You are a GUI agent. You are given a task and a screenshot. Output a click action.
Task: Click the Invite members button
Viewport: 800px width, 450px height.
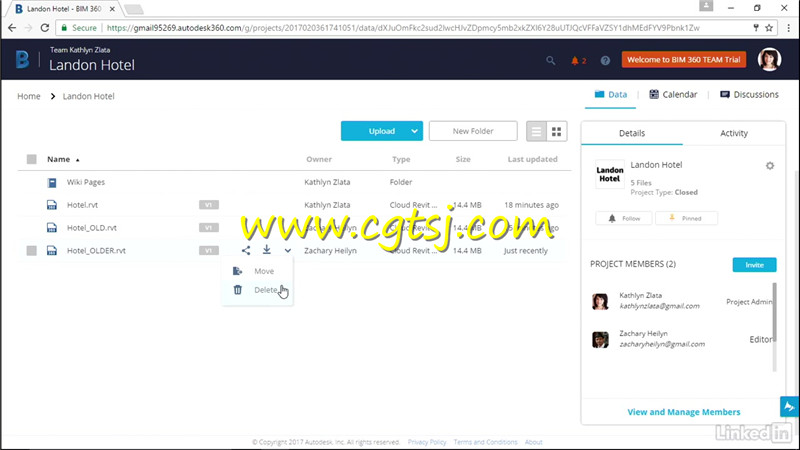(x=754, y=265)
